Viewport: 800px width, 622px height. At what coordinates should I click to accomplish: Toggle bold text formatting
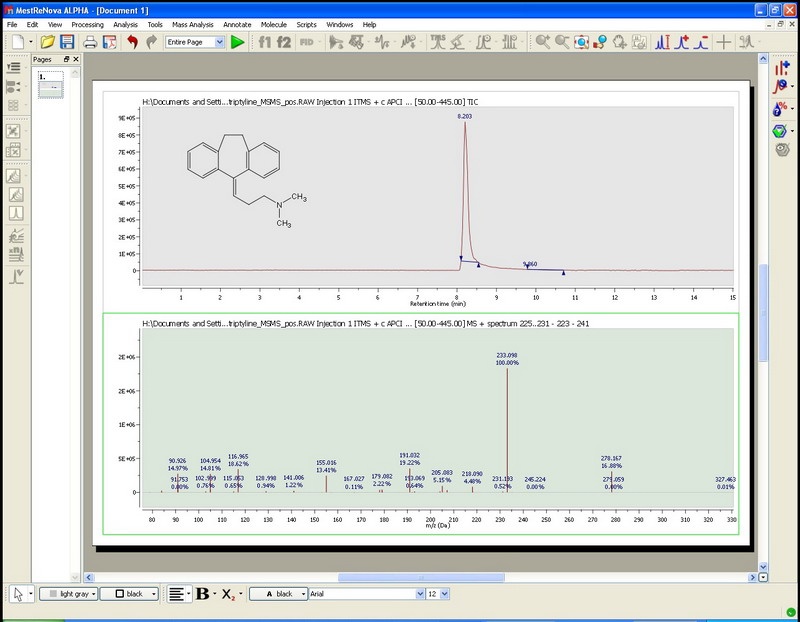(x=204, y=593)
